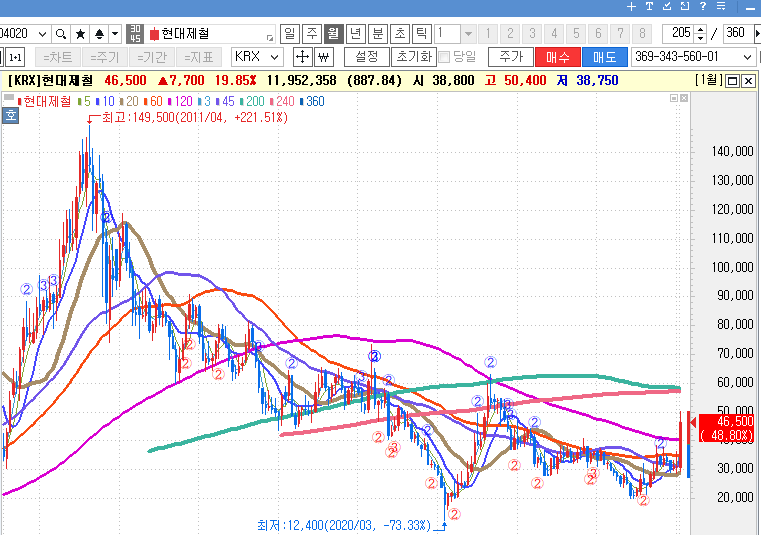Click the blue 10 moving average legend
Viewport: 761px width, 535px height.
(x=105, y=101)
